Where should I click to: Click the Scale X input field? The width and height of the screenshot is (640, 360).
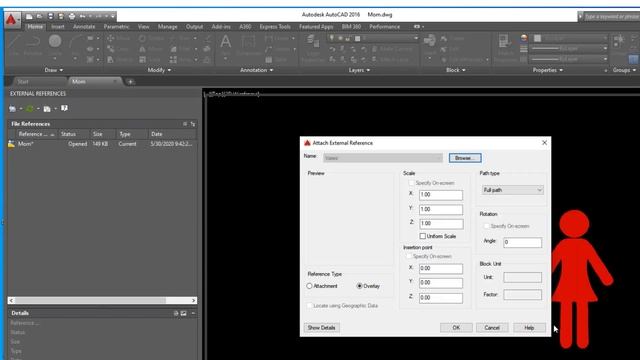pos(441,195)
